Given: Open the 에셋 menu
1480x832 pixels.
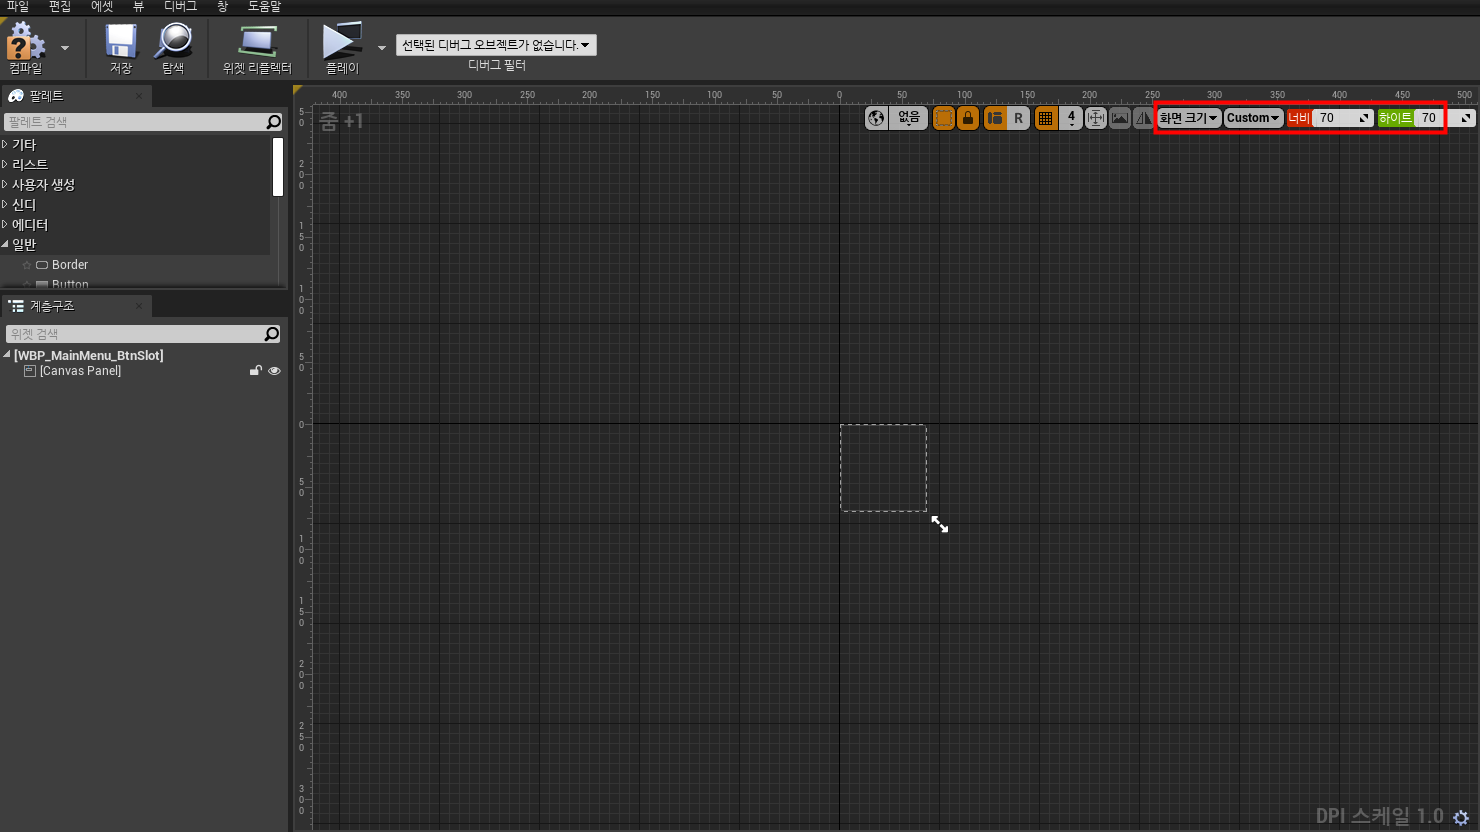Looking at the screenshot, I should coord(102,7).
